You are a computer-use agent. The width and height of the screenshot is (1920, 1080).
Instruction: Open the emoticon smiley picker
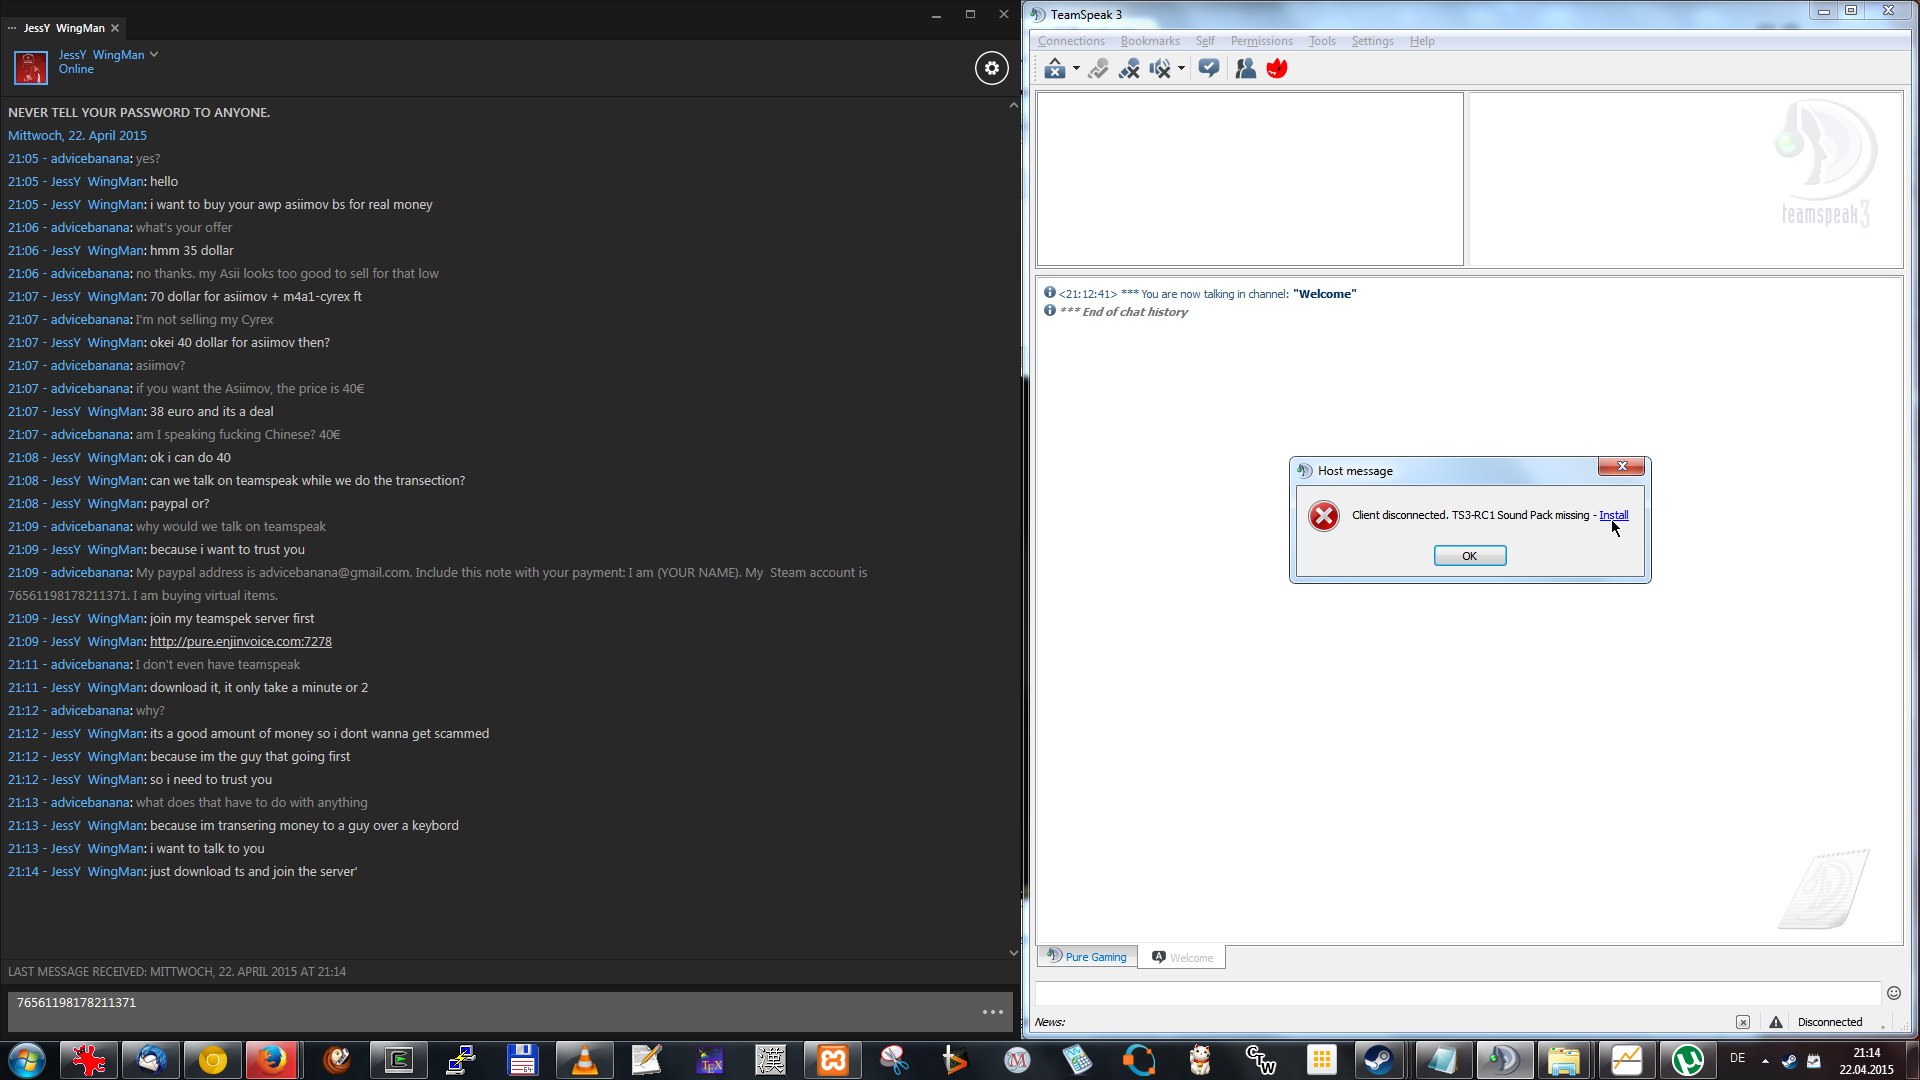pos(1893,993)
